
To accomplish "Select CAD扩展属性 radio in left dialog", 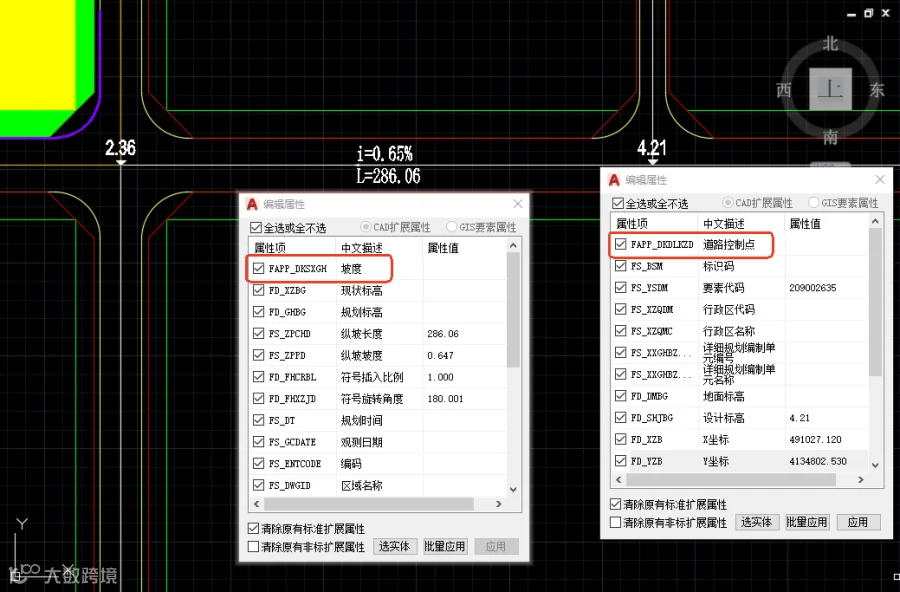I will (x=365, y=227).
